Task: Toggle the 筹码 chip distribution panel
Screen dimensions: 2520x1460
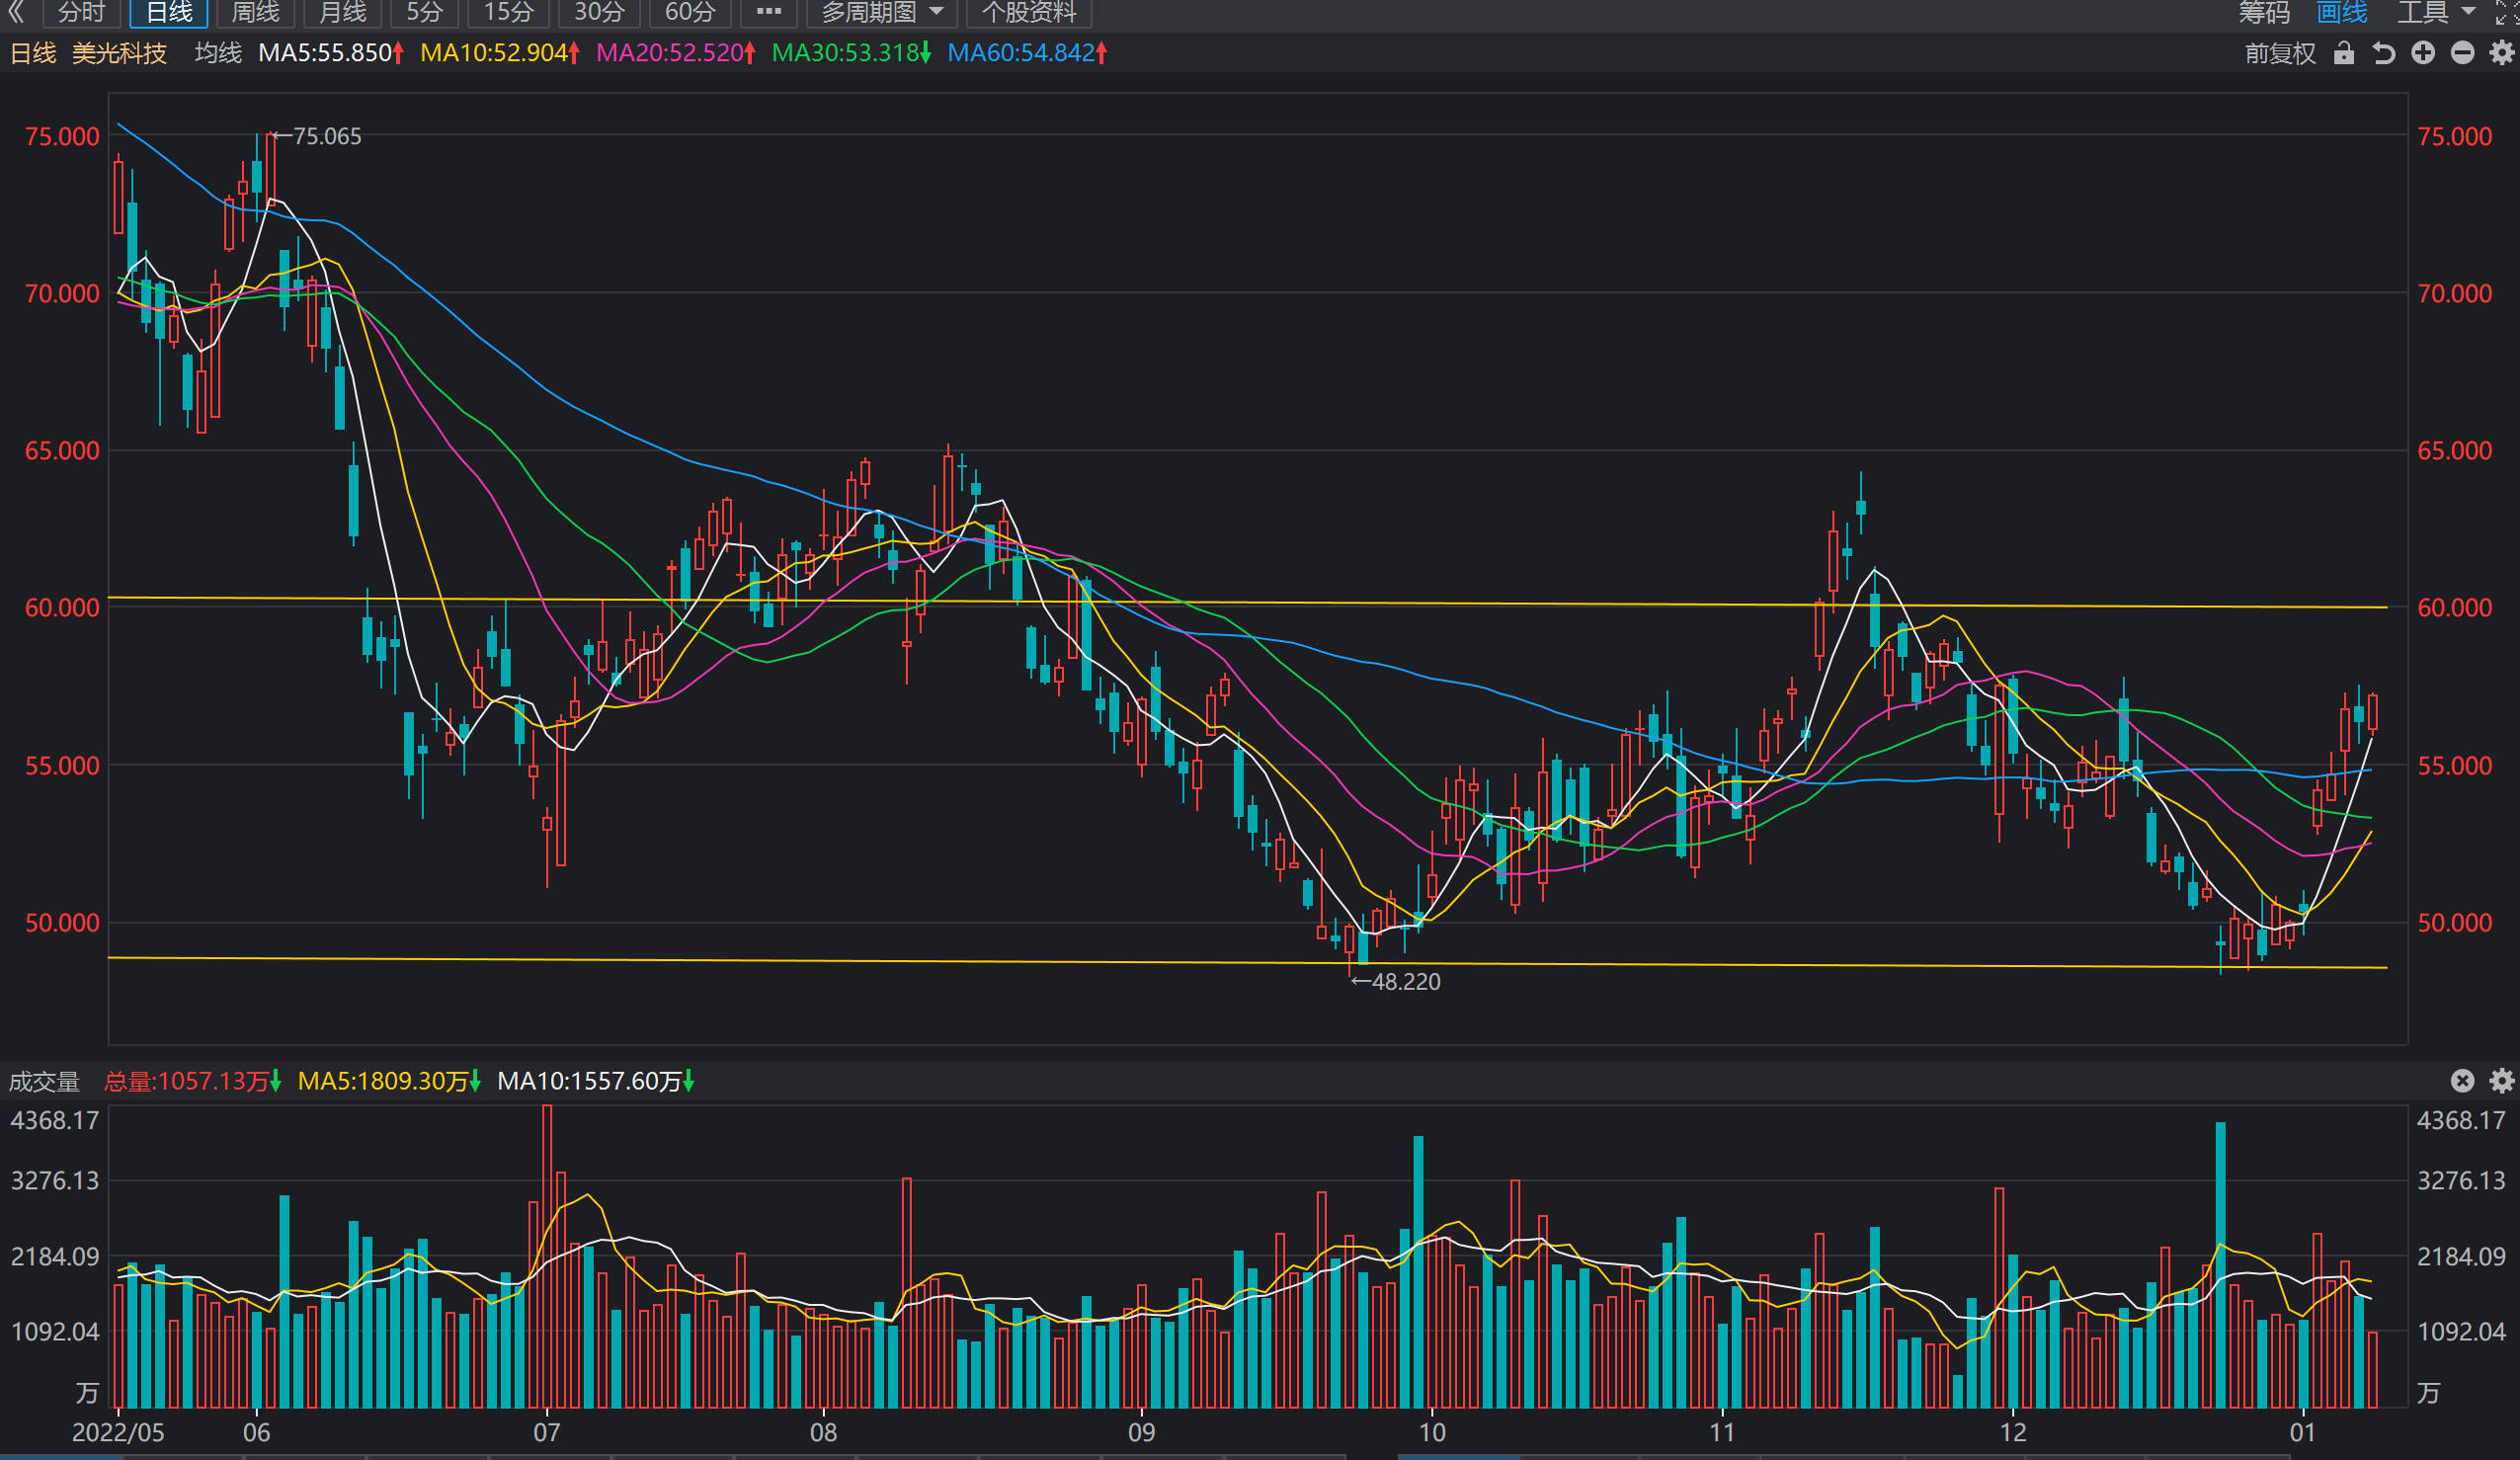Action: click(x=2263, y=12)
